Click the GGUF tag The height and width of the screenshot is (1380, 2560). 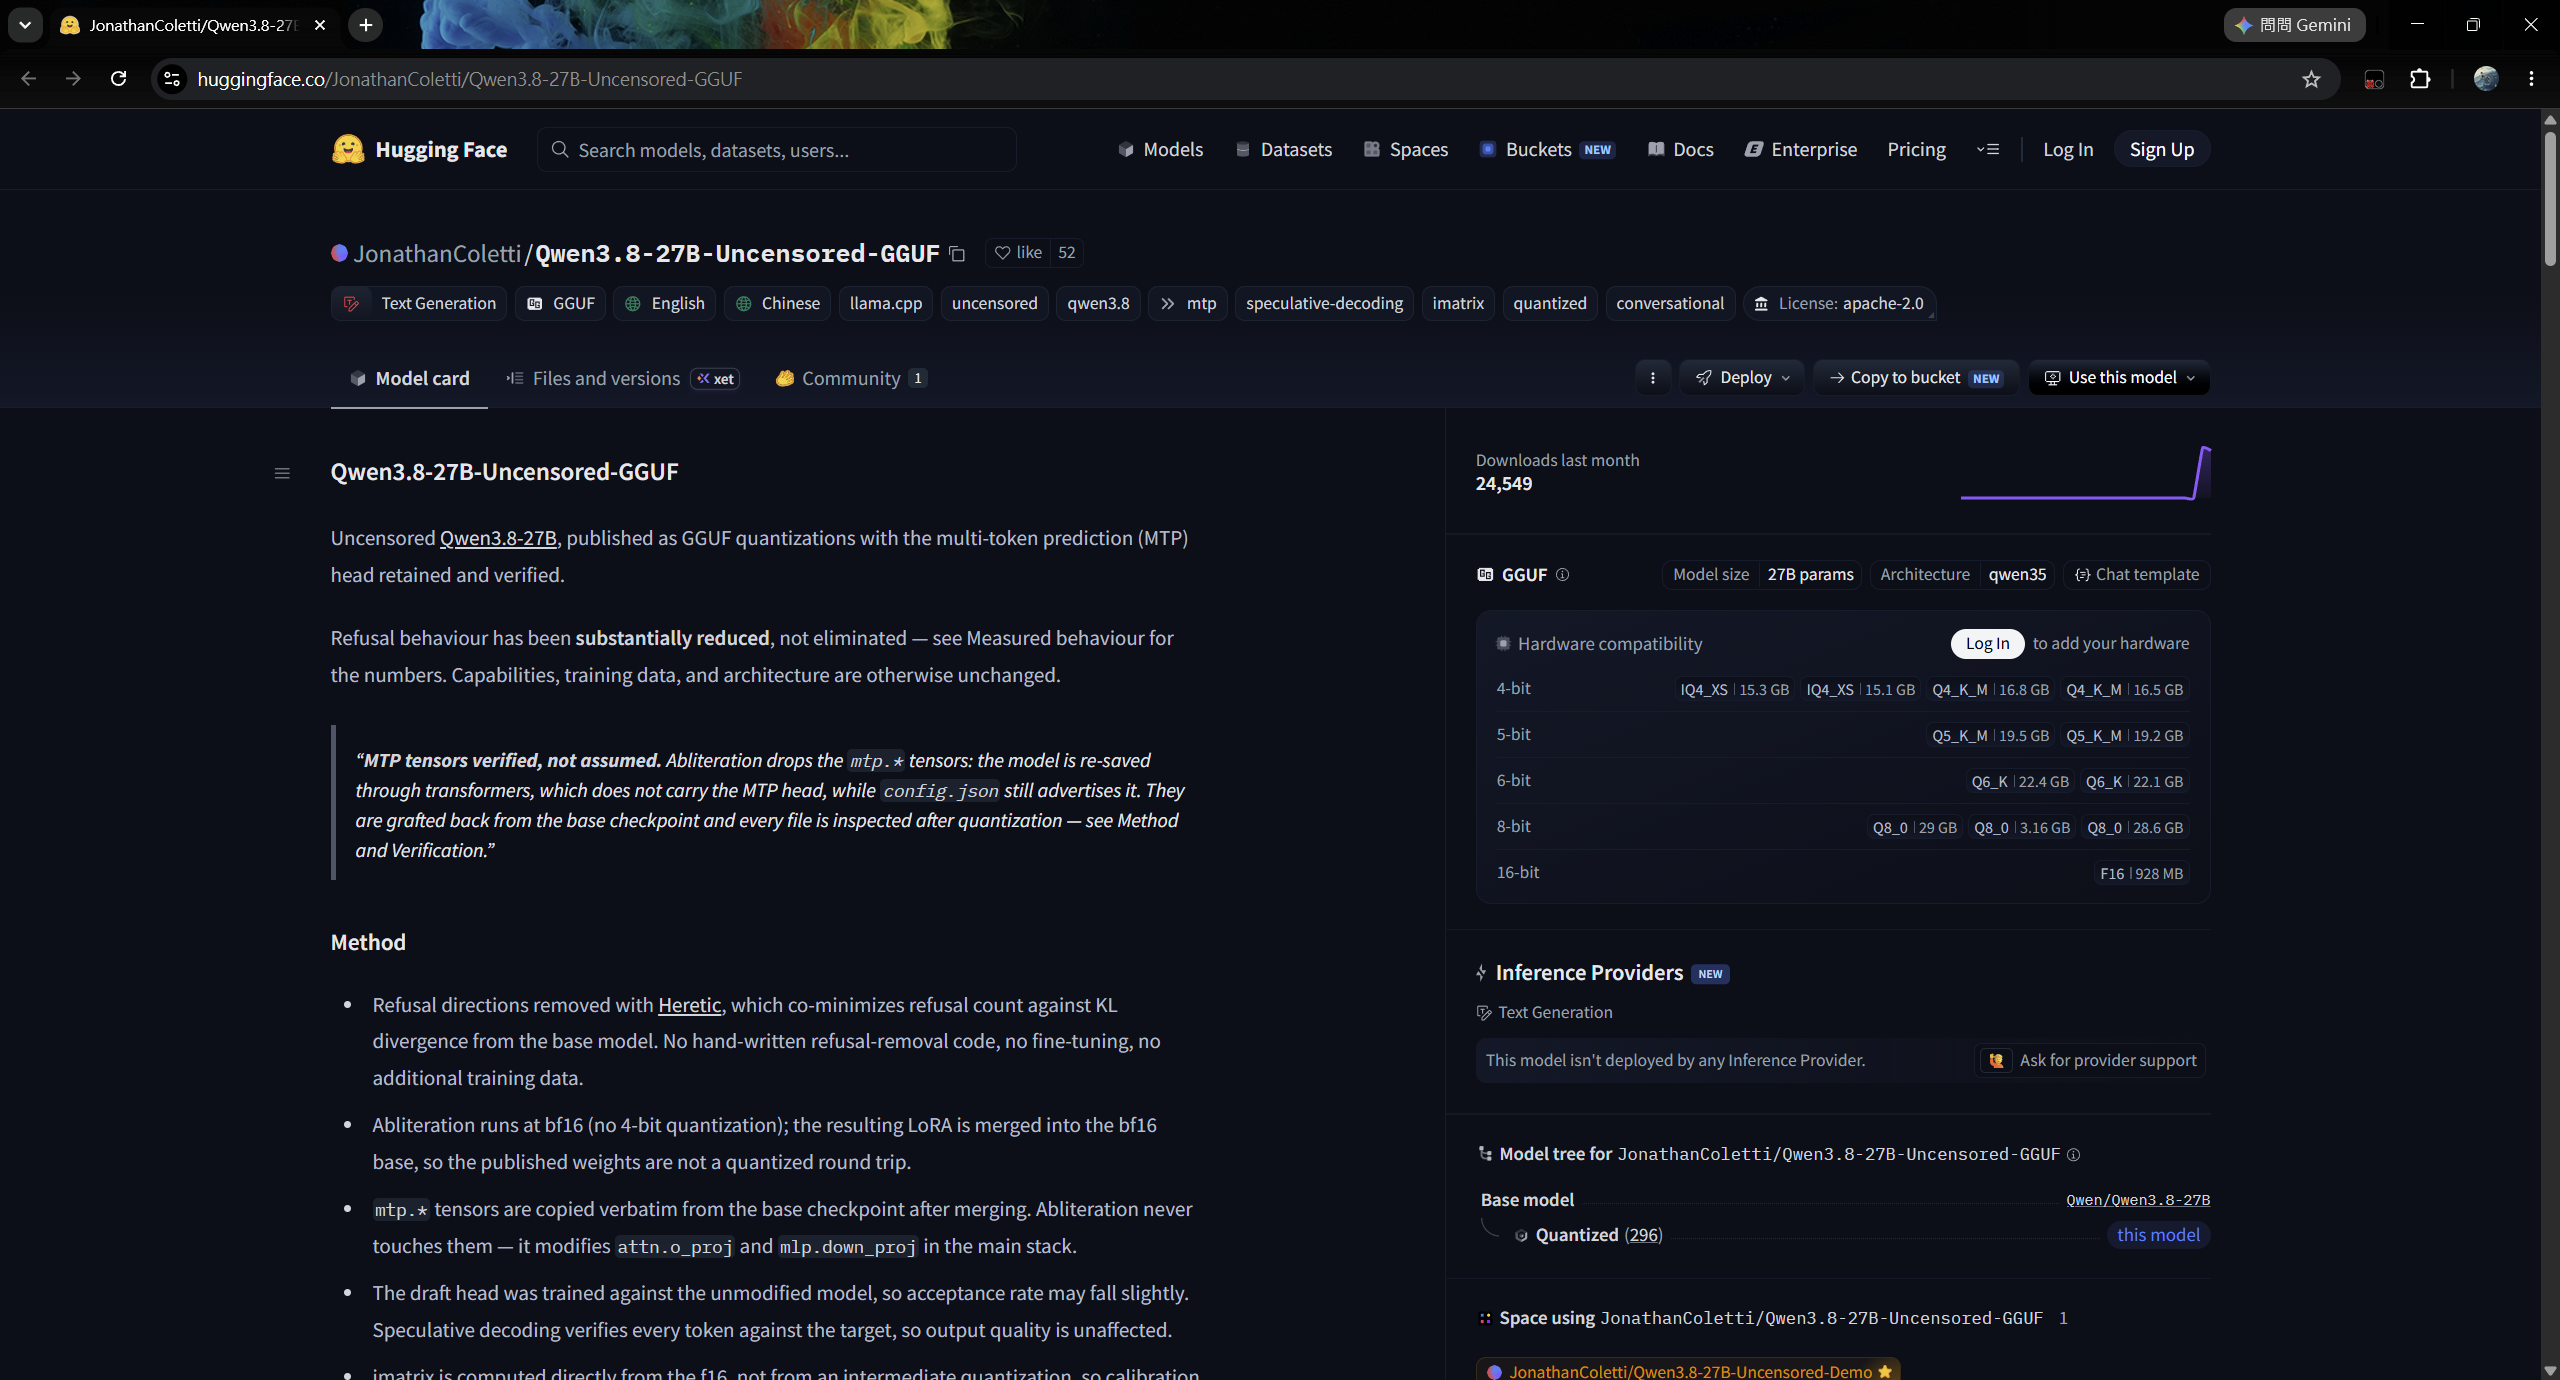click(x=560, y=304)
